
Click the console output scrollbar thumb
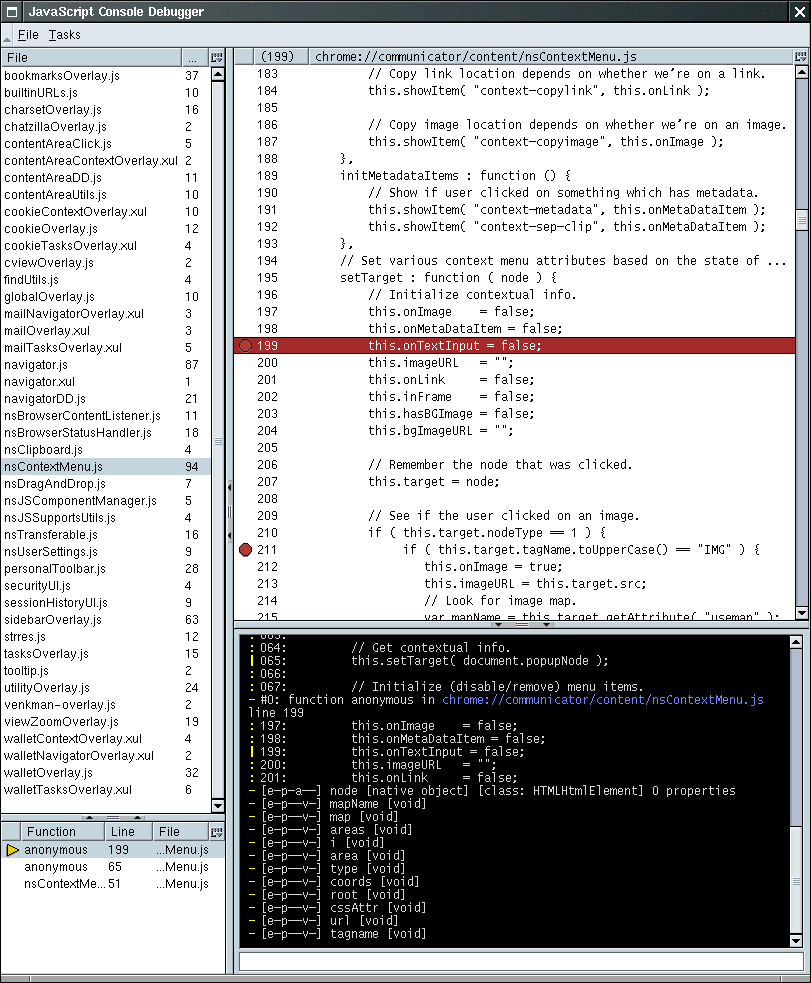coord(796,880)
